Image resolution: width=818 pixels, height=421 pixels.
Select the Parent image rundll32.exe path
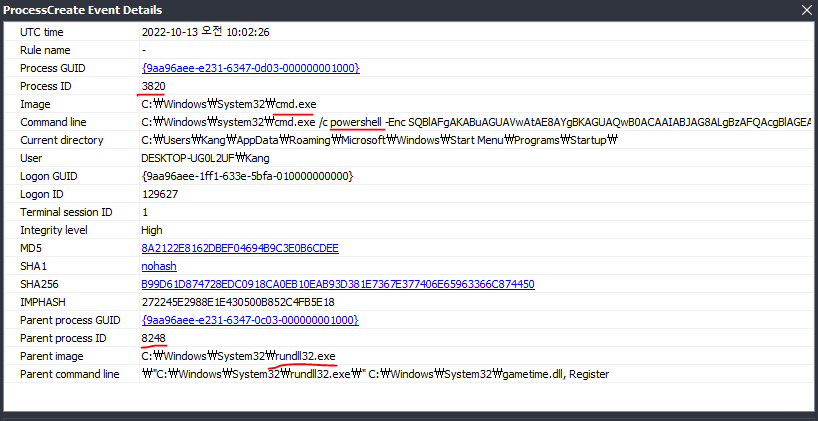coord(238,356)
